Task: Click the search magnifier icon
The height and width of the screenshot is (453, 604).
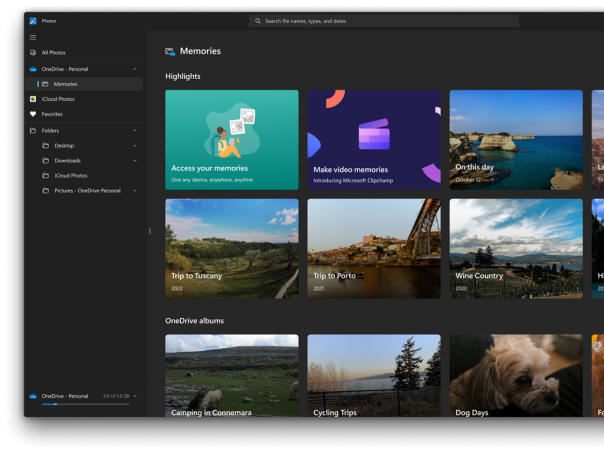Action: click(x=258, y=21)
